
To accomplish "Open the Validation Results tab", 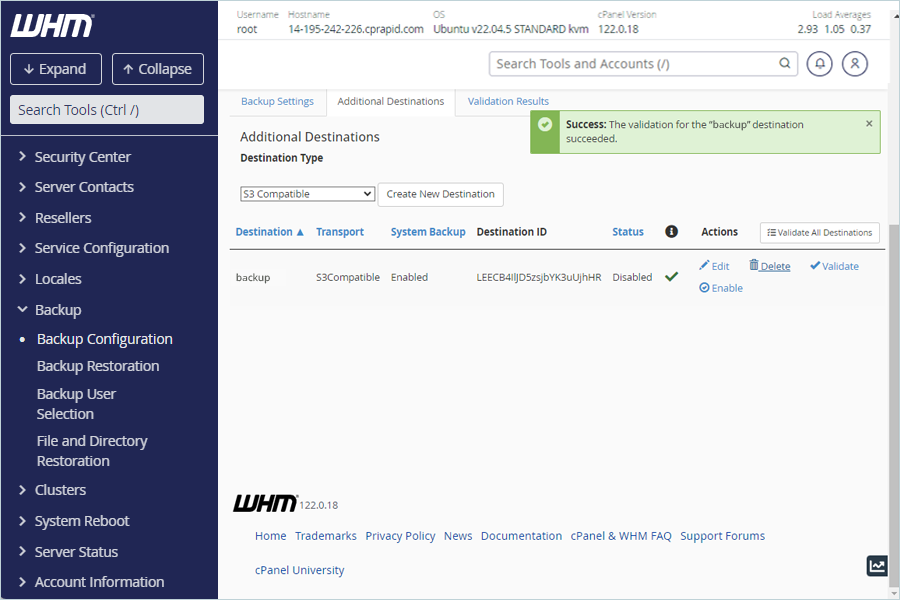I will tap(508, 101).
